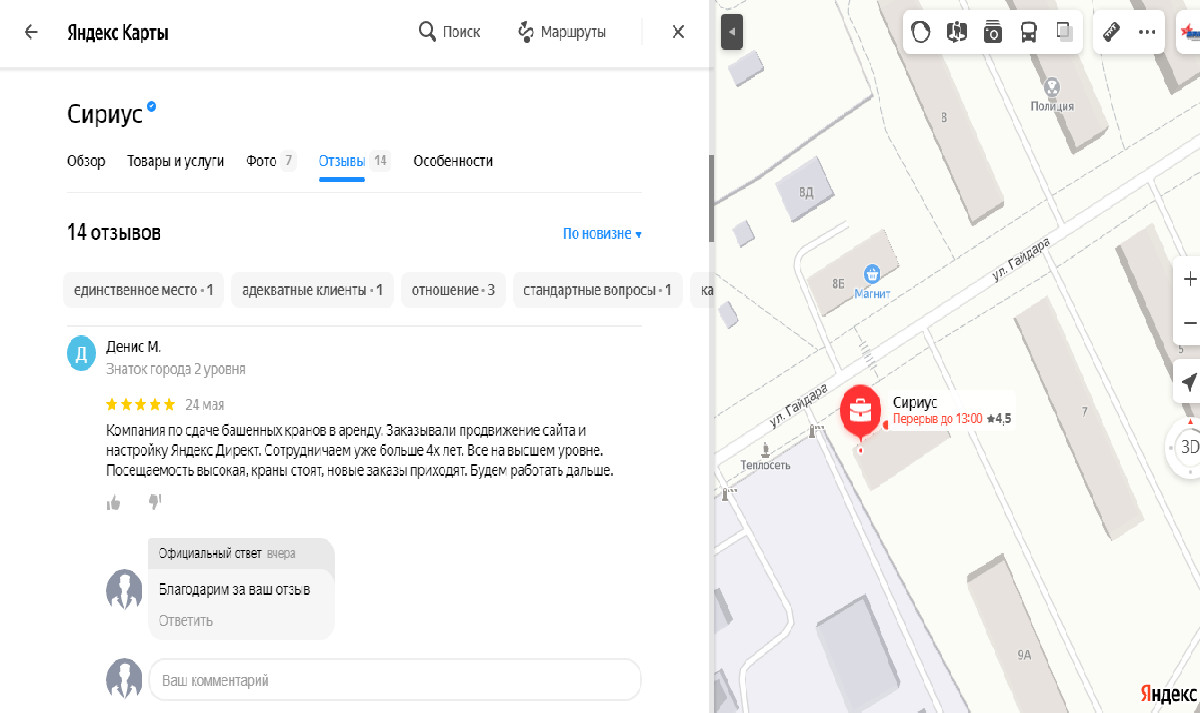Toggle the traffic layer map icon
The height and width of the screenshot is (713, 1200).
[x=921, y=32]
